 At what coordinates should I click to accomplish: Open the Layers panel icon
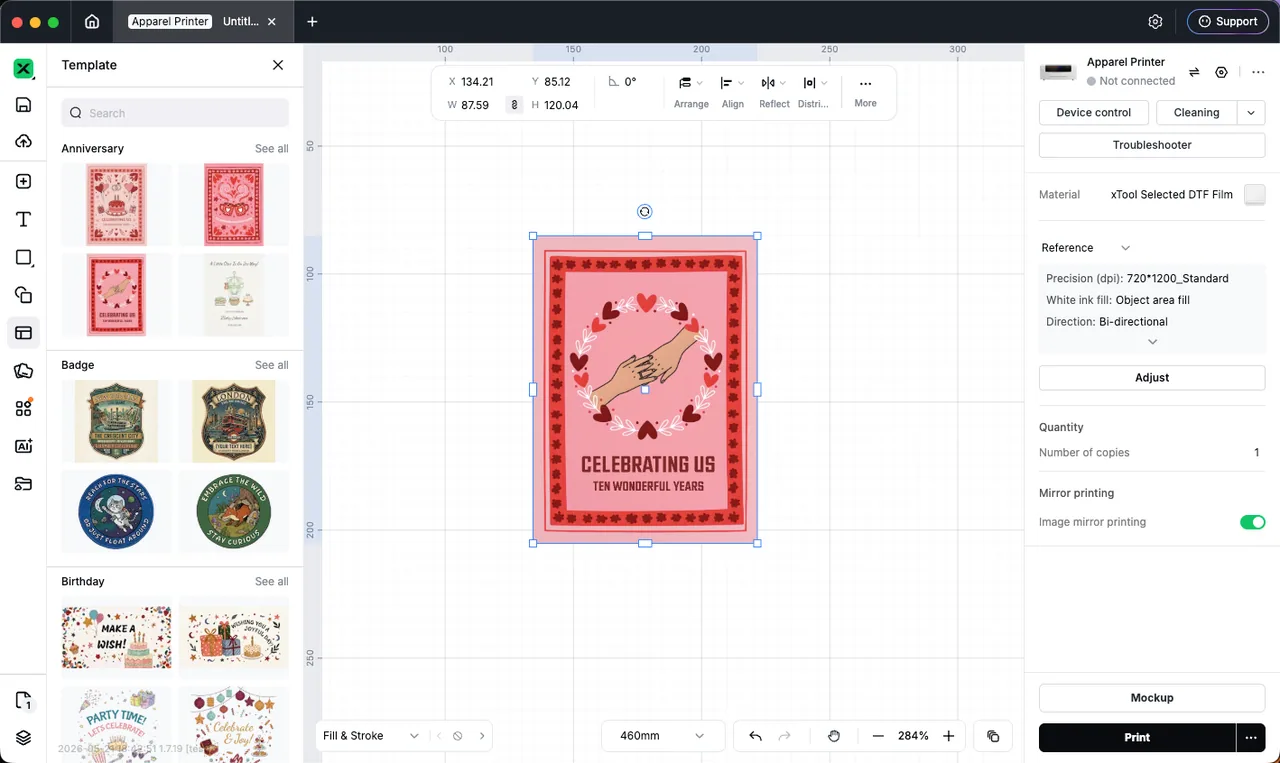point(23,738)
